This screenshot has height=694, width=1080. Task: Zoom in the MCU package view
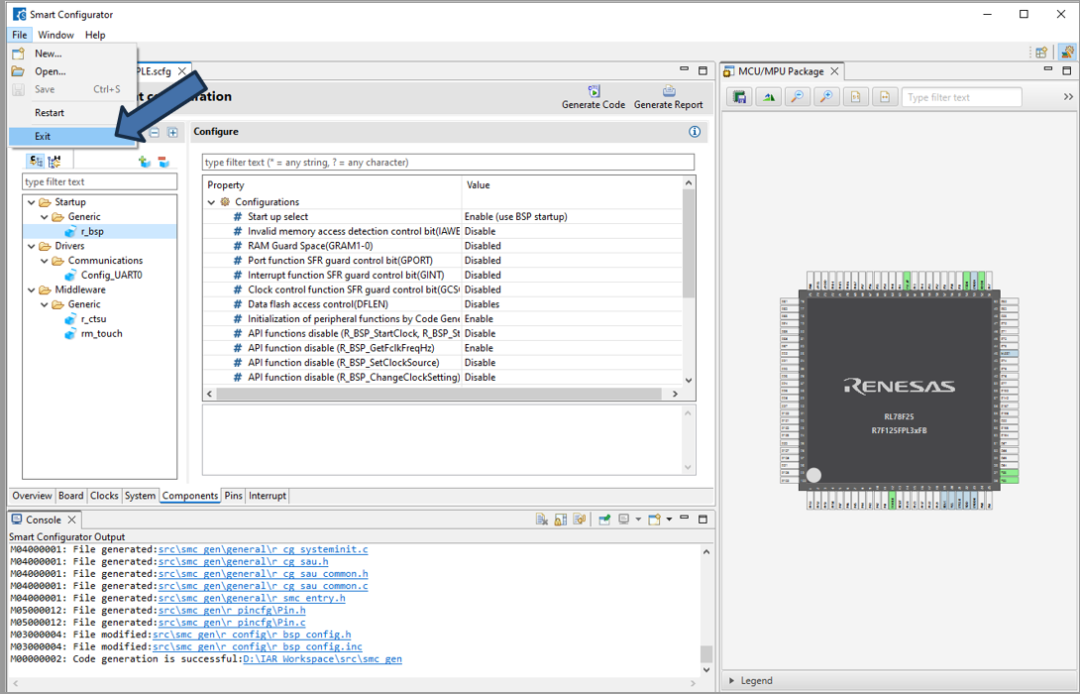click(826, 97)
